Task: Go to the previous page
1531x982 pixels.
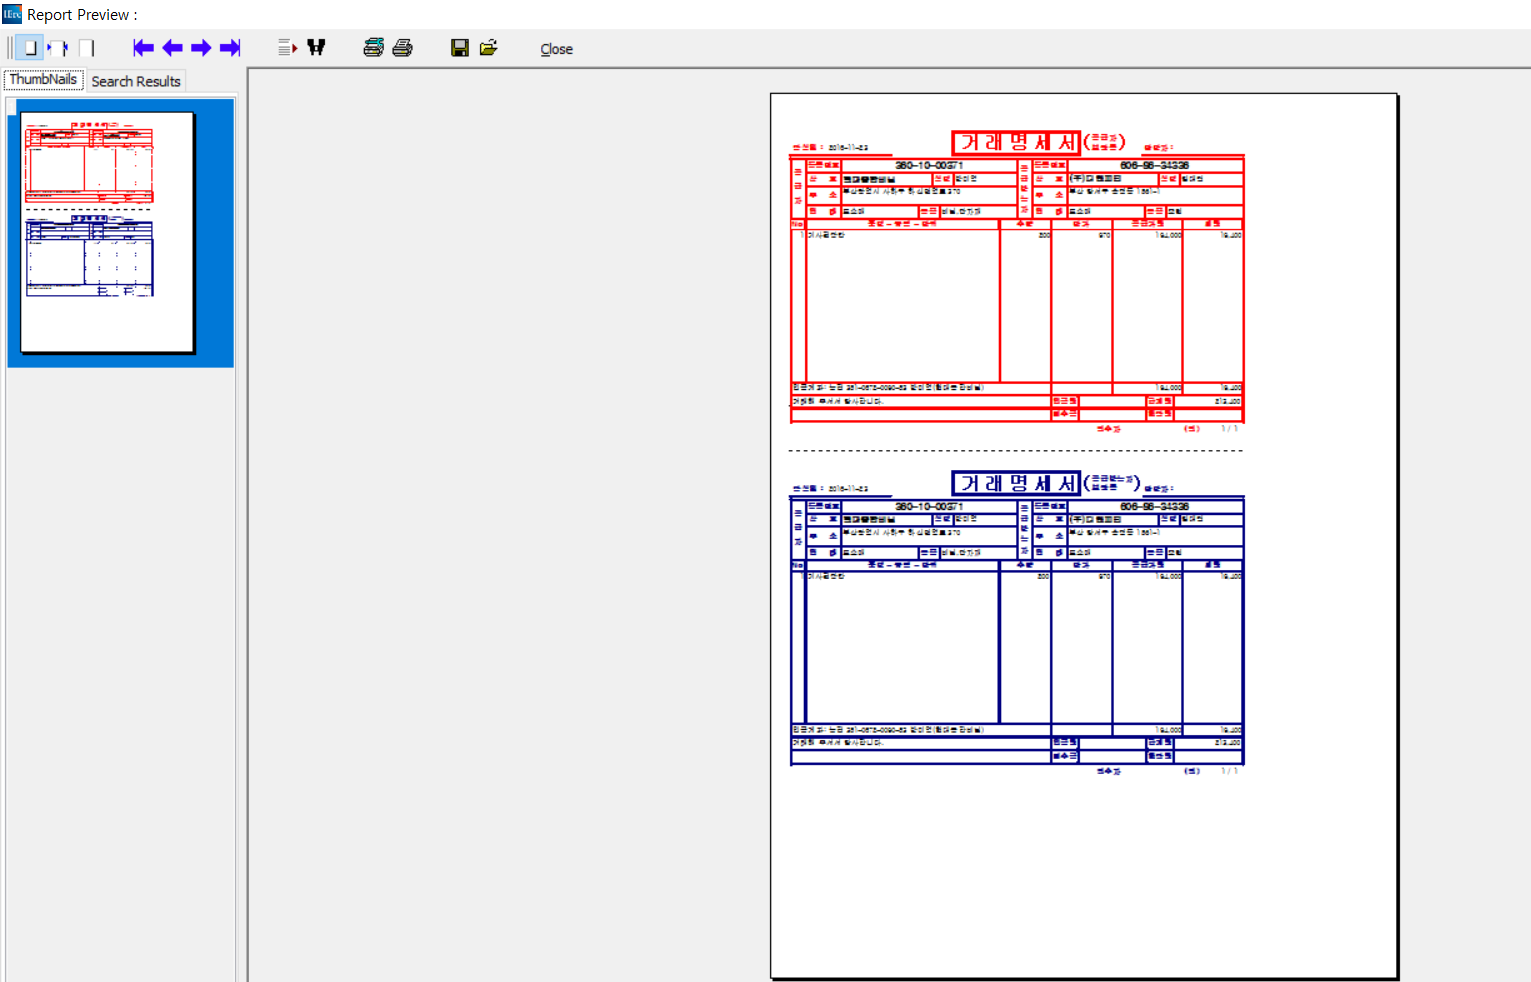Action: pyautogui.click(x=172, y=48)
